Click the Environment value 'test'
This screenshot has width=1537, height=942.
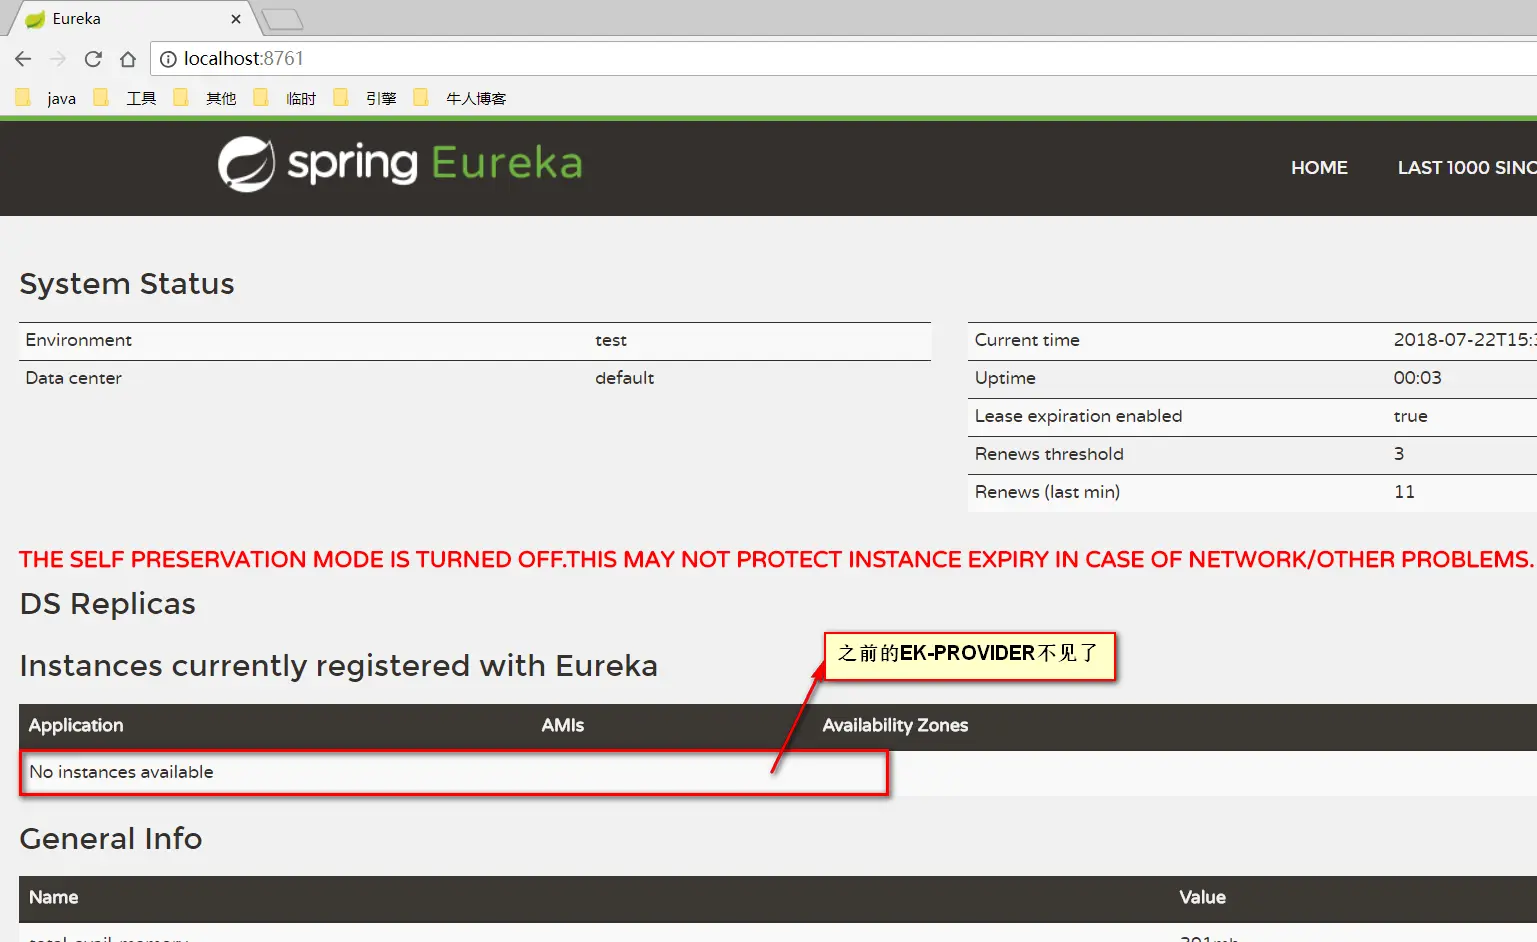click(611, 340)
